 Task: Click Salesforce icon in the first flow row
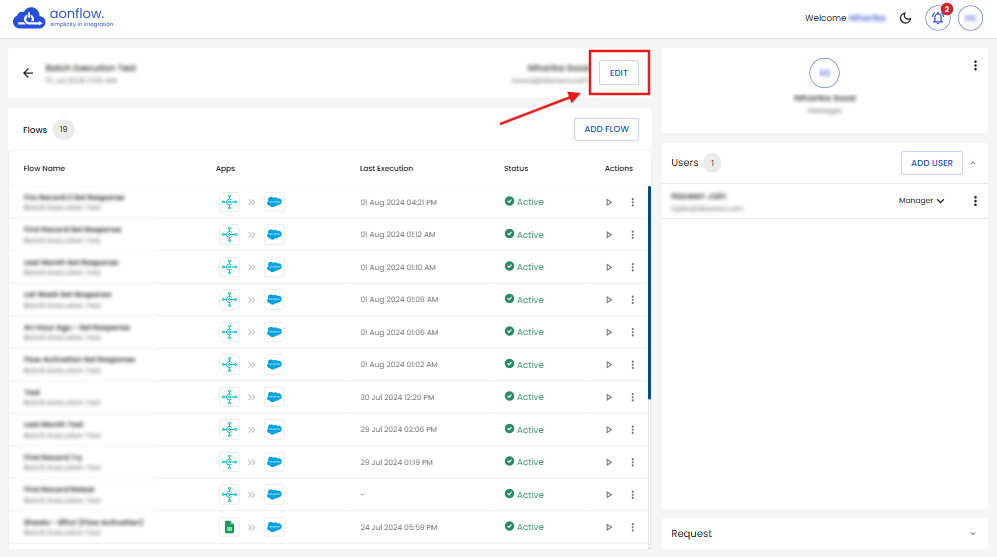(x=274, y=202)
